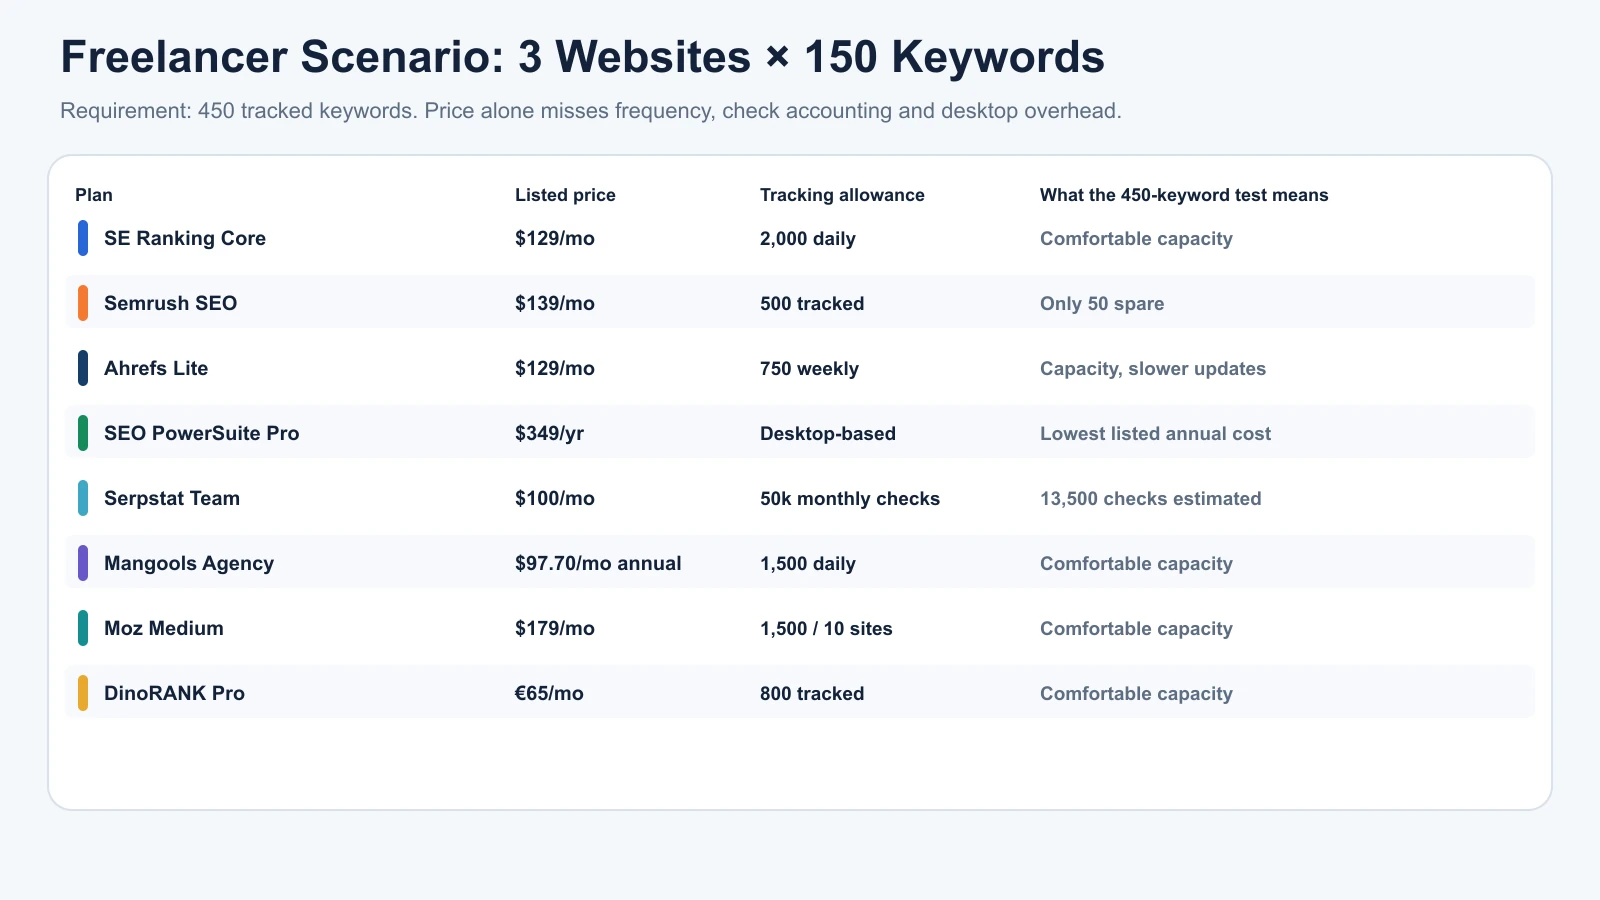Image resolution: width=1600 pixels, height=900 pixels.
Task: Select the "Desktop-based" allowance cell
Action: pos(828,434)
